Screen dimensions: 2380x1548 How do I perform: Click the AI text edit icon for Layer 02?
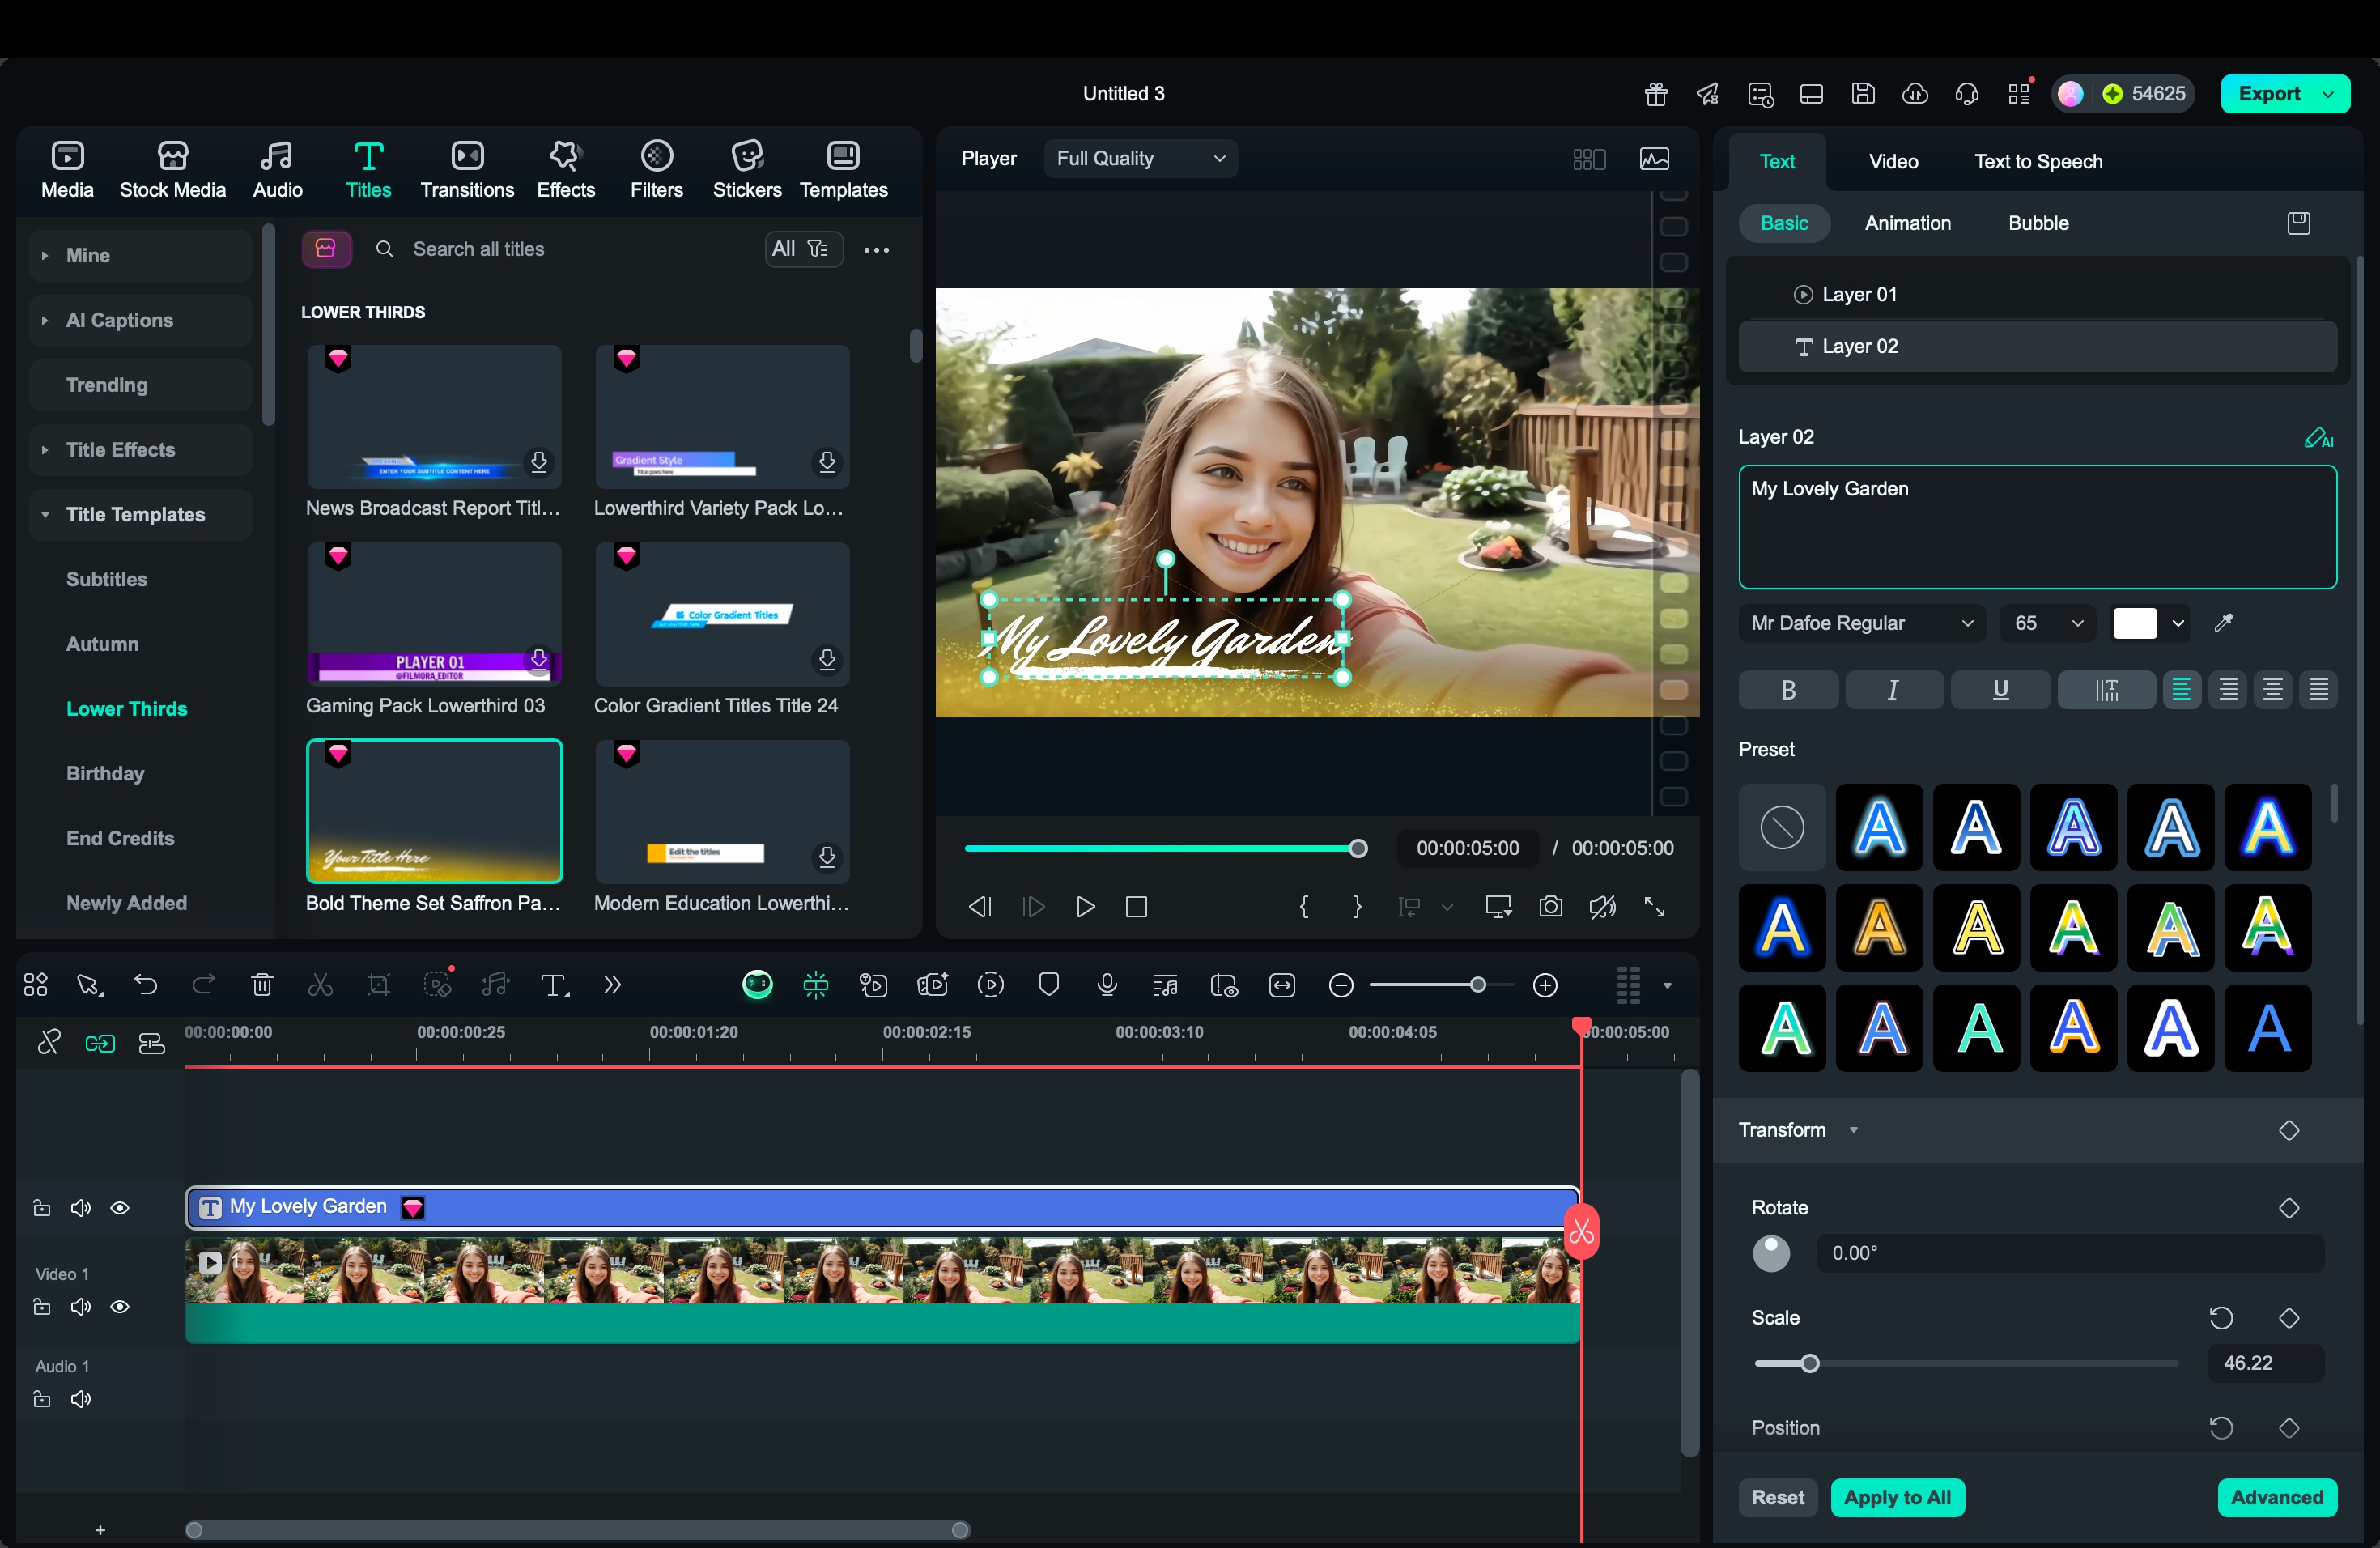pyautogui.click(x=2318, y=438)
